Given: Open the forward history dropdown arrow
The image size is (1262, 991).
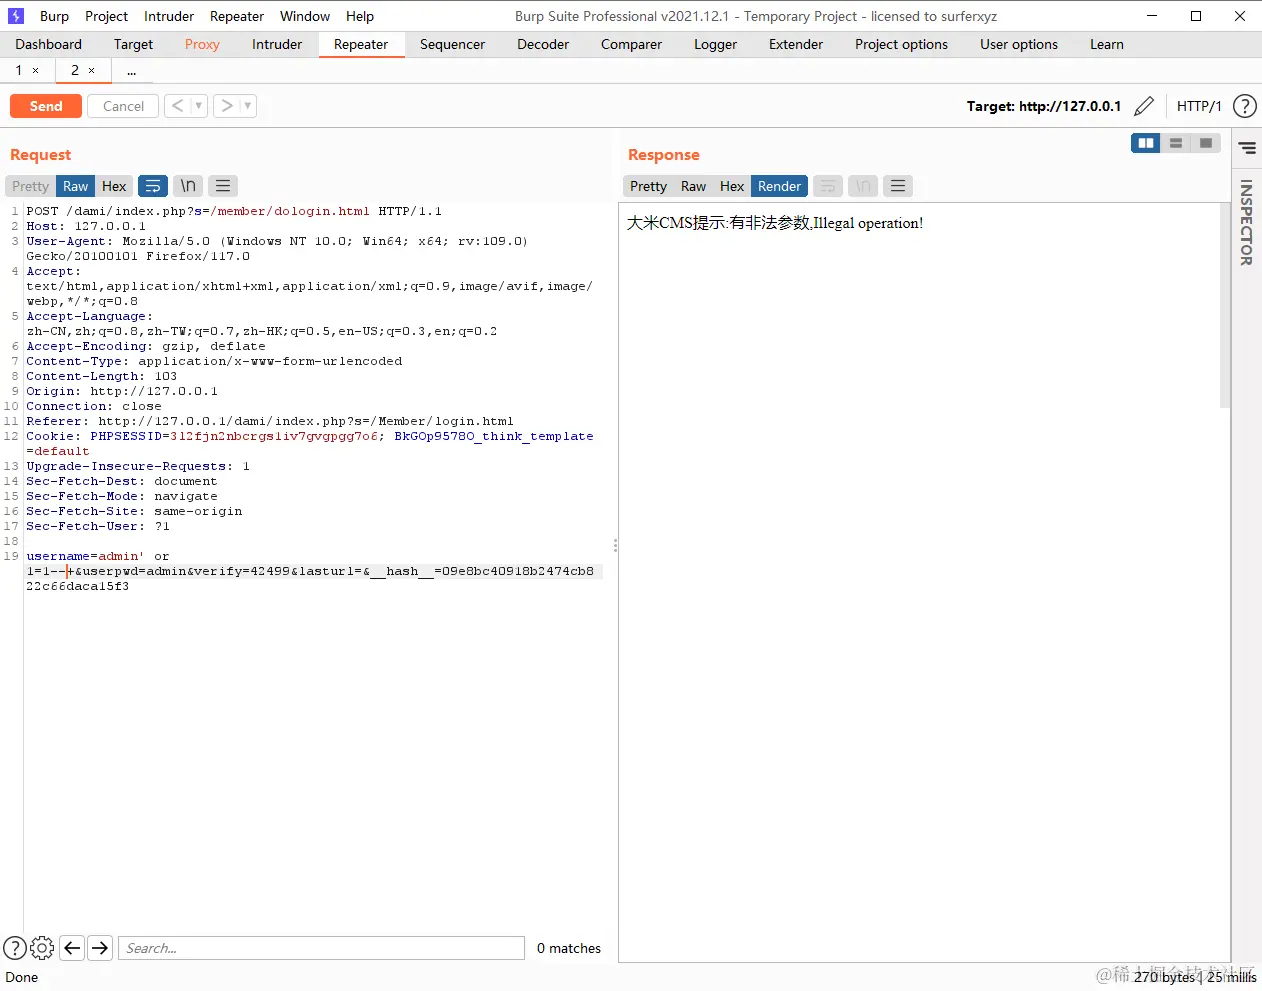Looking at the screenshot, I should click(248, 106).
